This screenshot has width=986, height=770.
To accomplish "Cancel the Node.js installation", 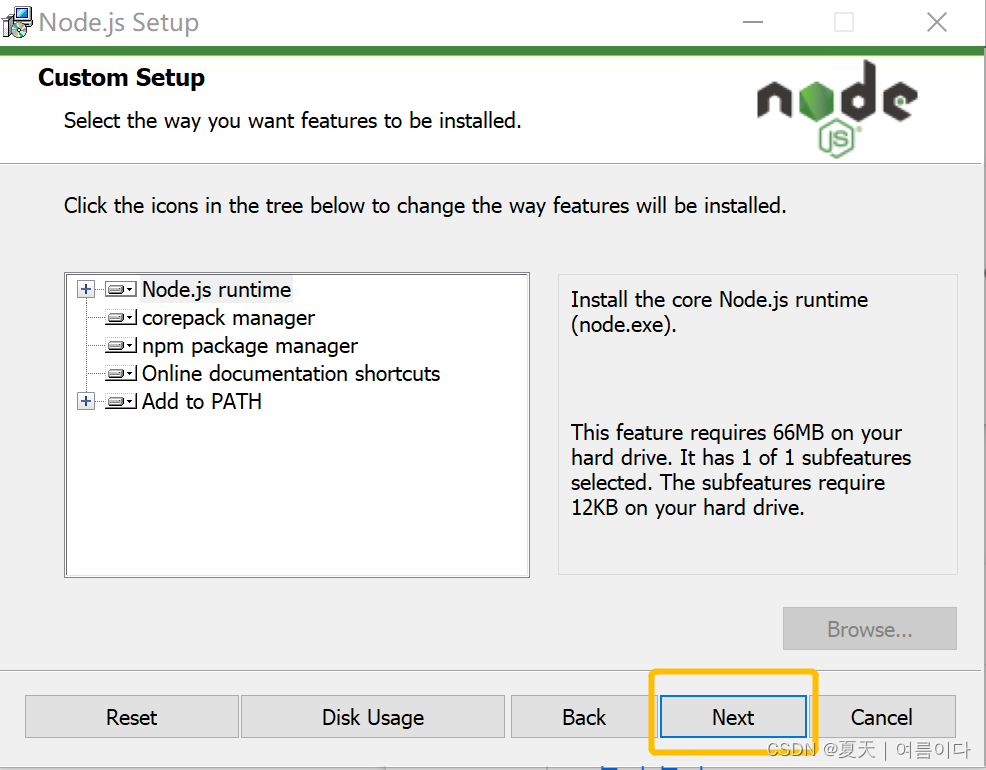I will click(x=882, y=717).
